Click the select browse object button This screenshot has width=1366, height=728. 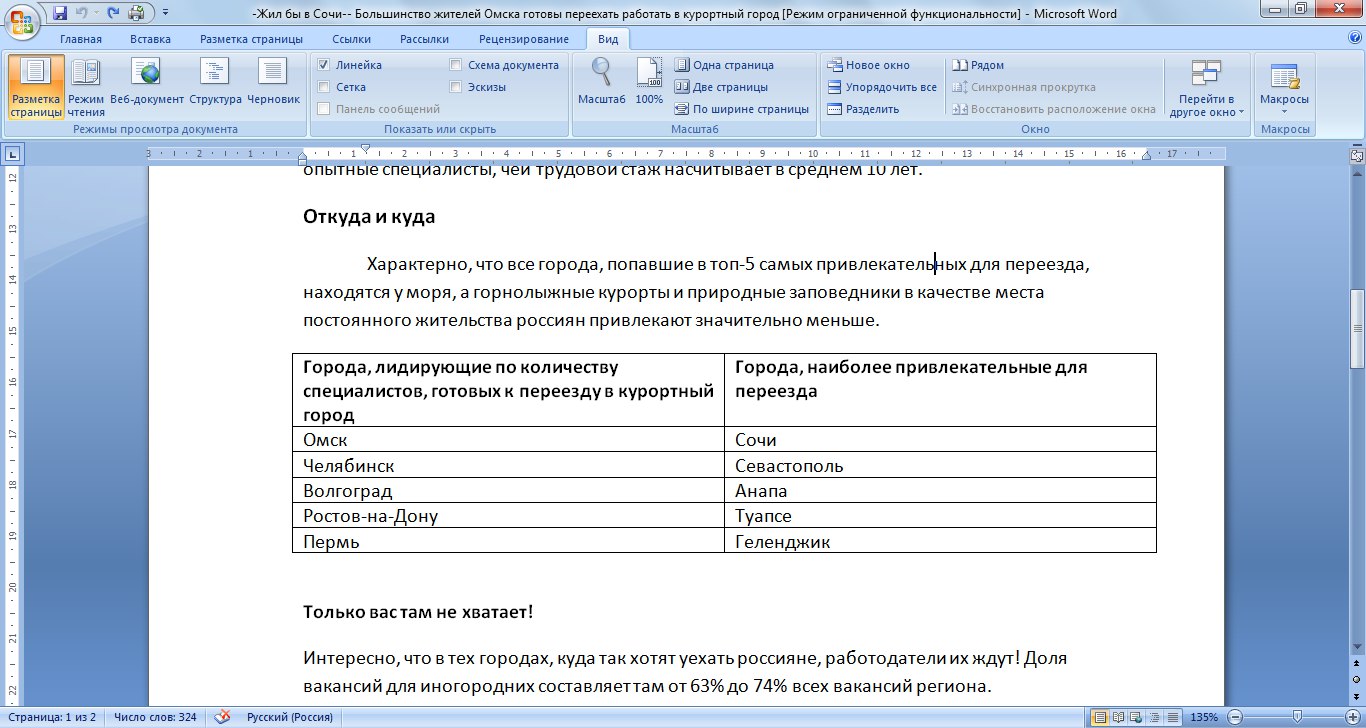[1357, 678]
